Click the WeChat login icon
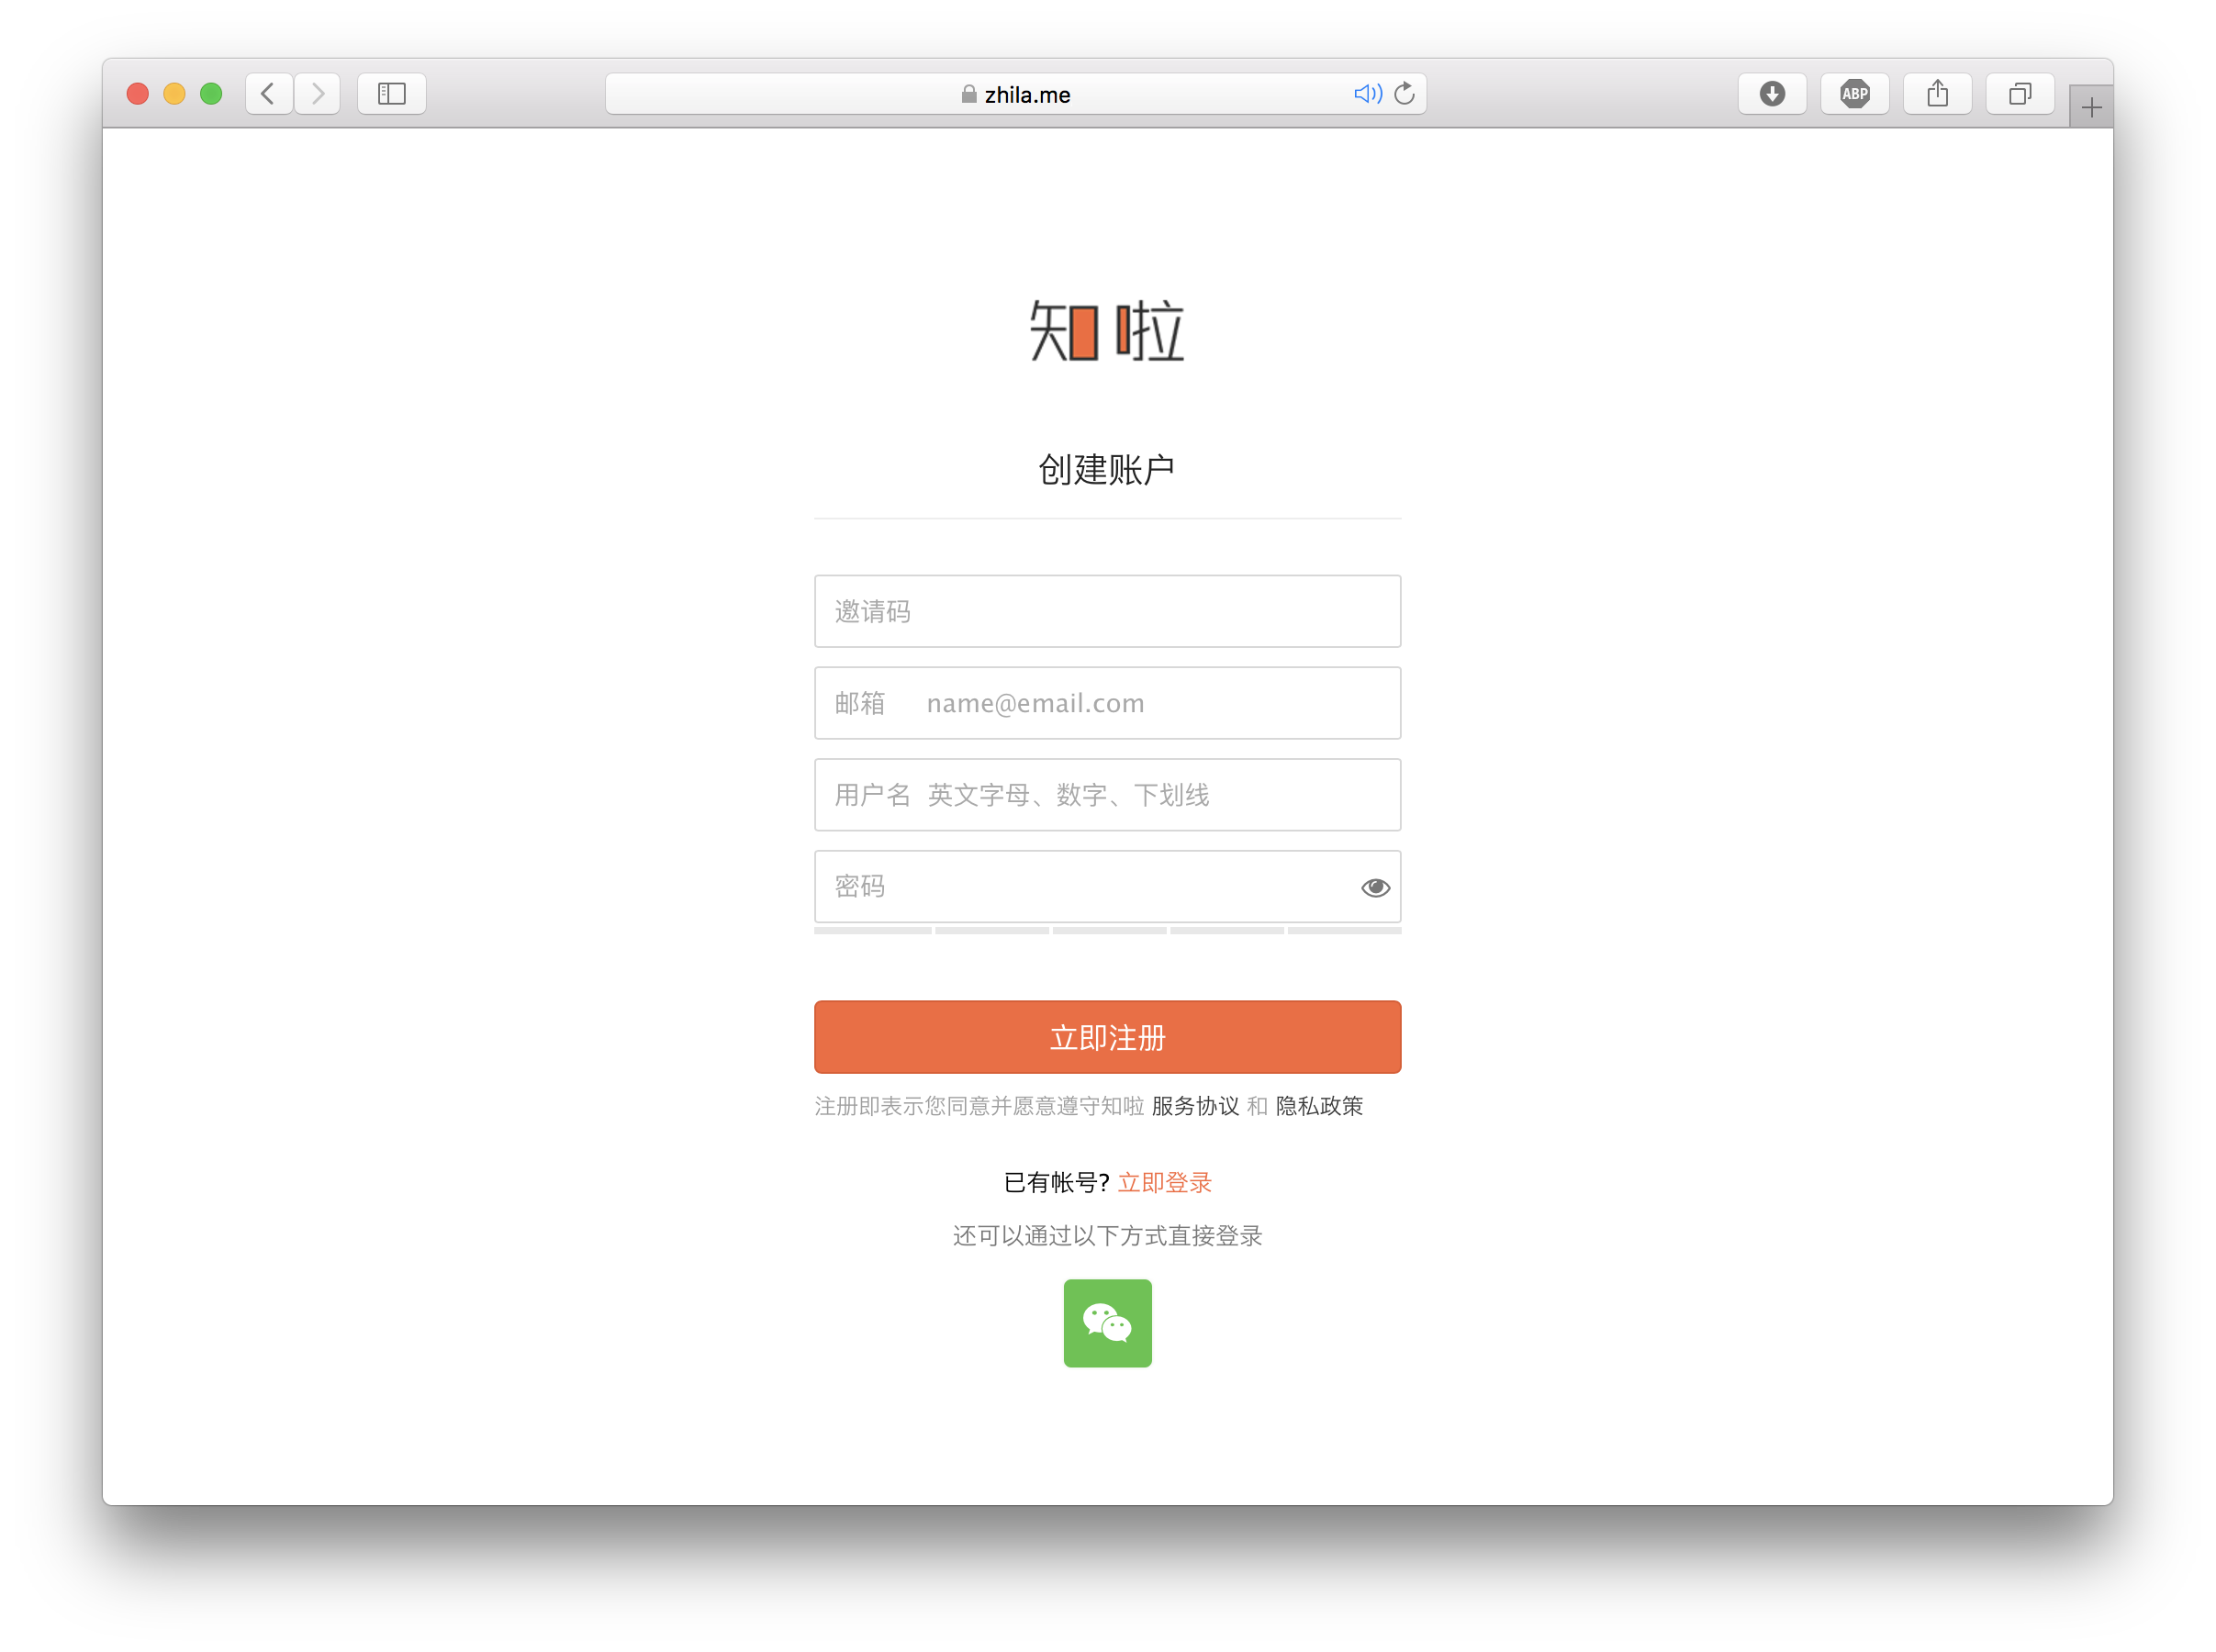The width and height of the screenshot is (2216, 1652). (x=1107, y=1322)
